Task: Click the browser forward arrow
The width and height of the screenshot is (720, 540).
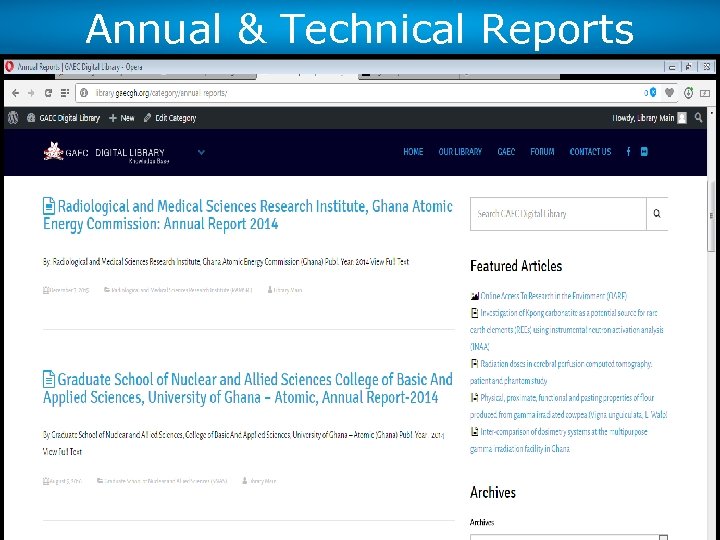Action: 31,93
